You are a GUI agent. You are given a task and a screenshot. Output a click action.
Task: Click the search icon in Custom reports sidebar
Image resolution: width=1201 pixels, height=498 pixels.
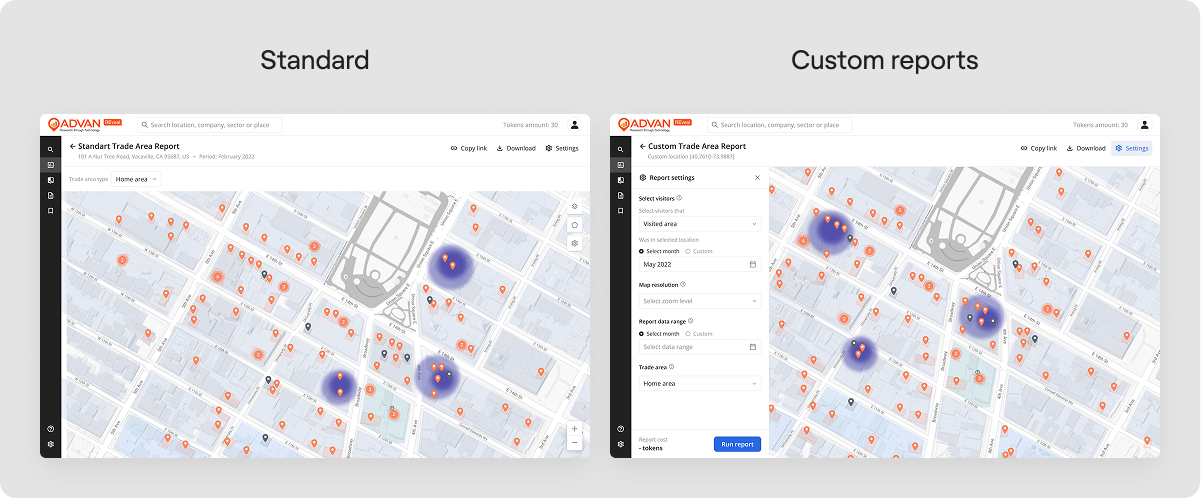[x=620, y=149]
